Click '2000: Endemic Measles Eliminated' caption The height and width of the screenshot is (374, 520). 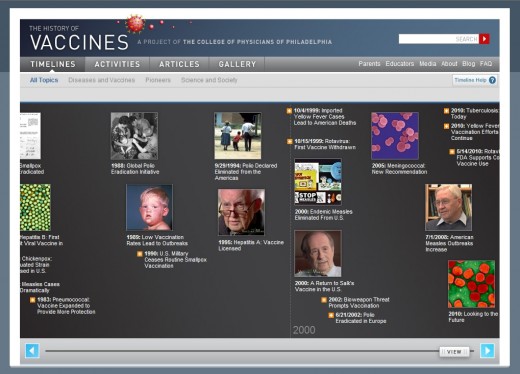(x=323, y=215)
